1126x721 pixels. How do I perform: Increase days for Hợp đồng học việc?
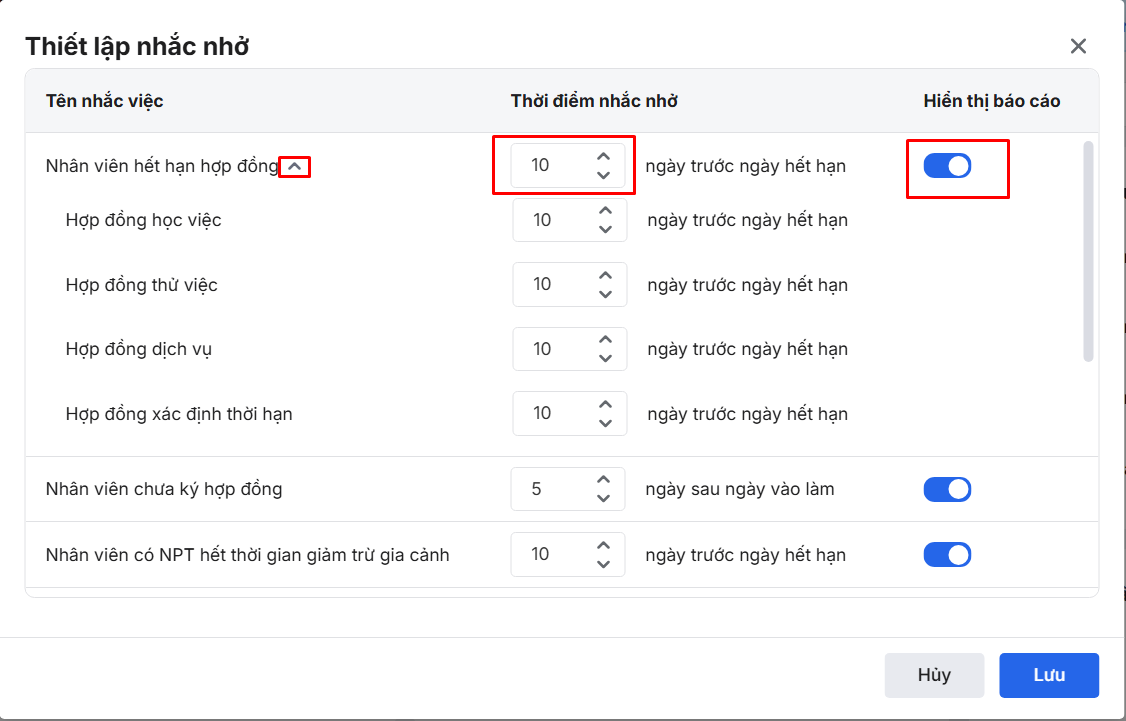(605, 211)
